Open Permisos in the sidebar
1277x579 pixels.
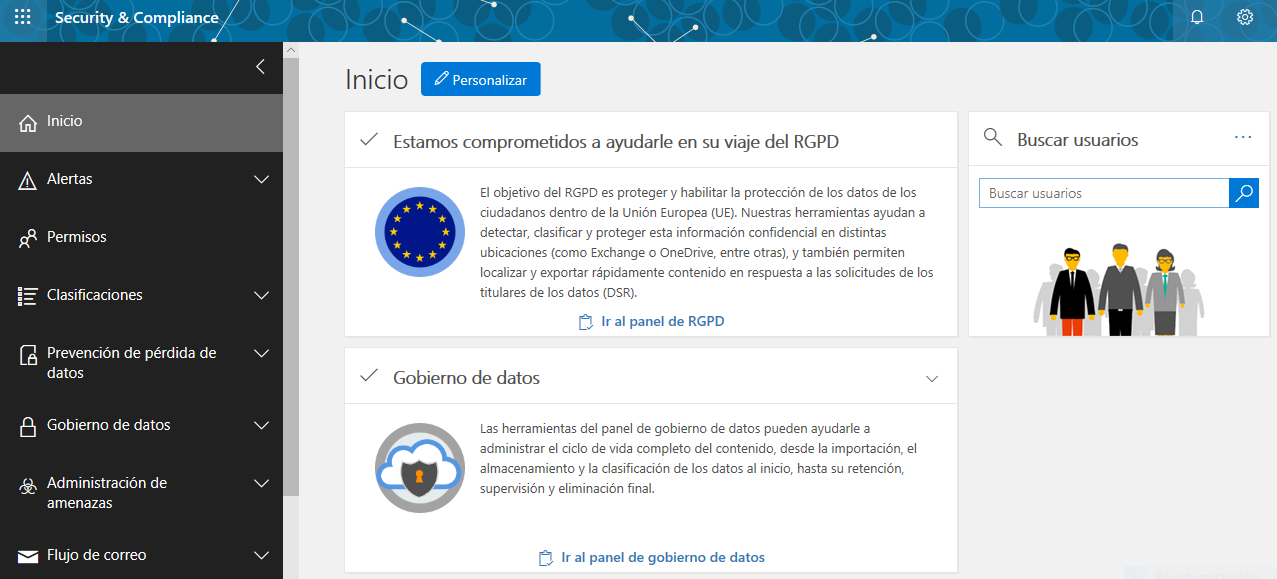point(76,238)
